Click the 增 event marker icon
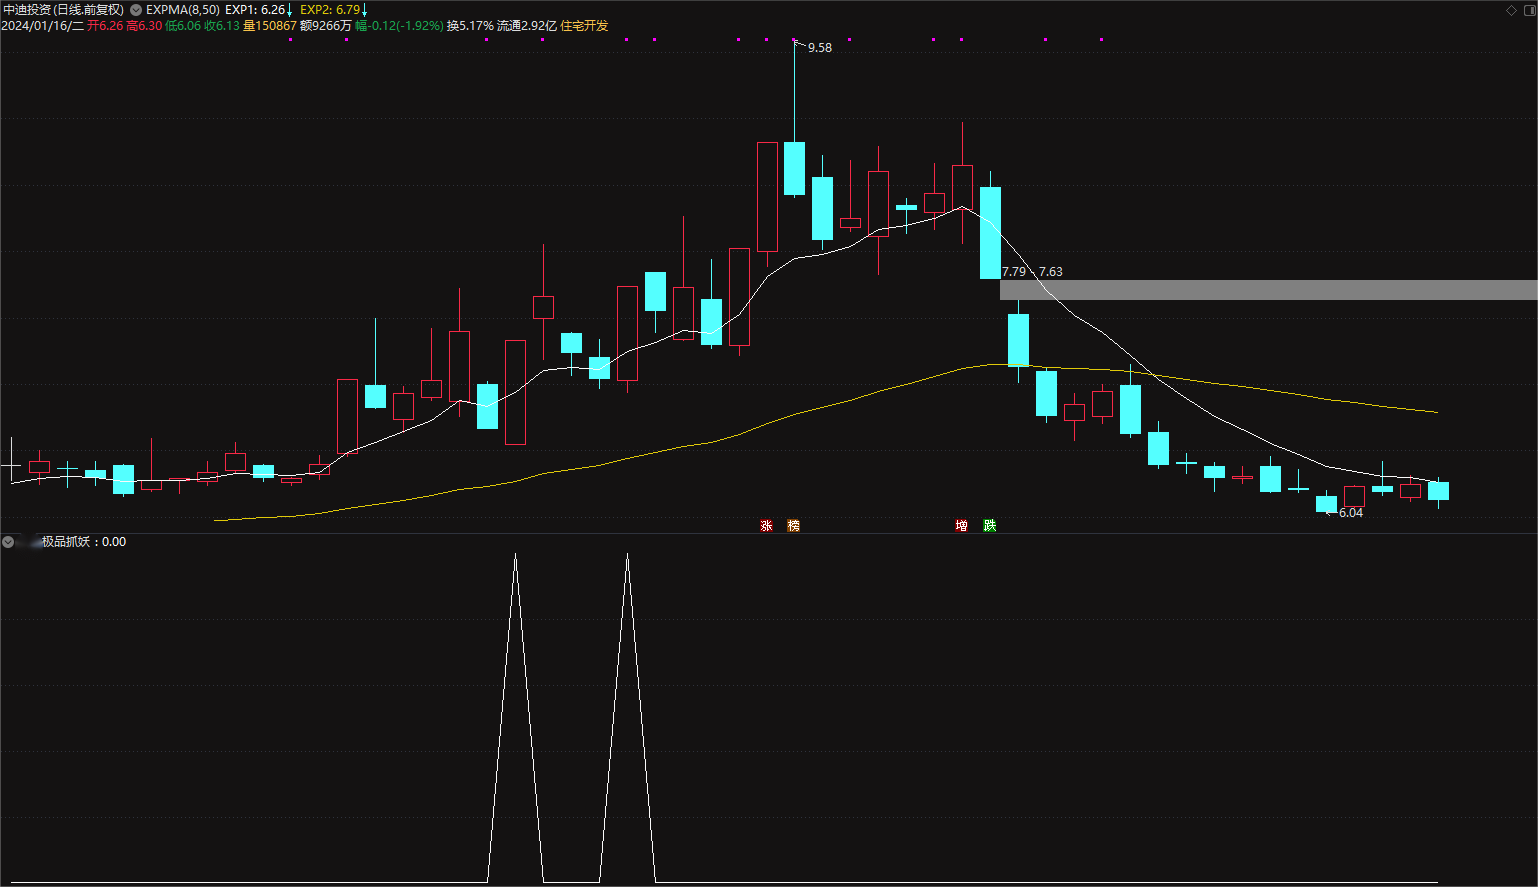The width and height of the screenshot is (1538, 887). pyautogui.click(x=961, y=526)
